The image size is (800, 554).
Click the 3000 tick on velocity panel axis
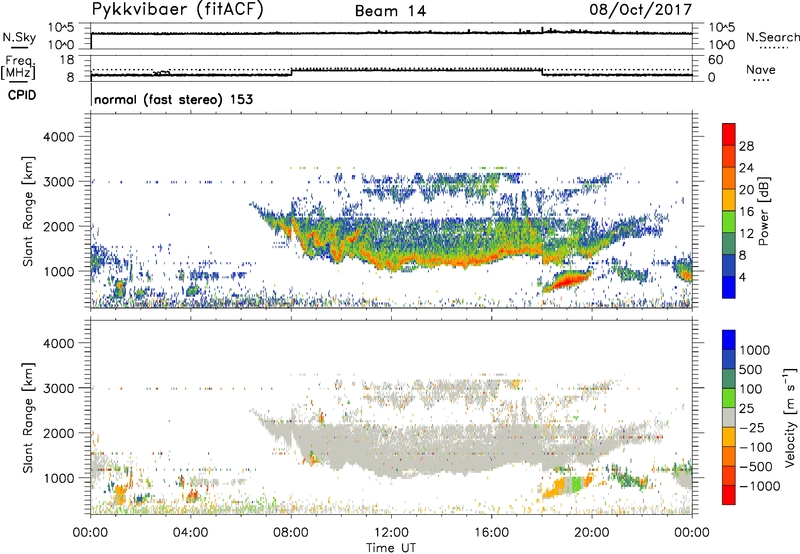click(x=59, y=388)
